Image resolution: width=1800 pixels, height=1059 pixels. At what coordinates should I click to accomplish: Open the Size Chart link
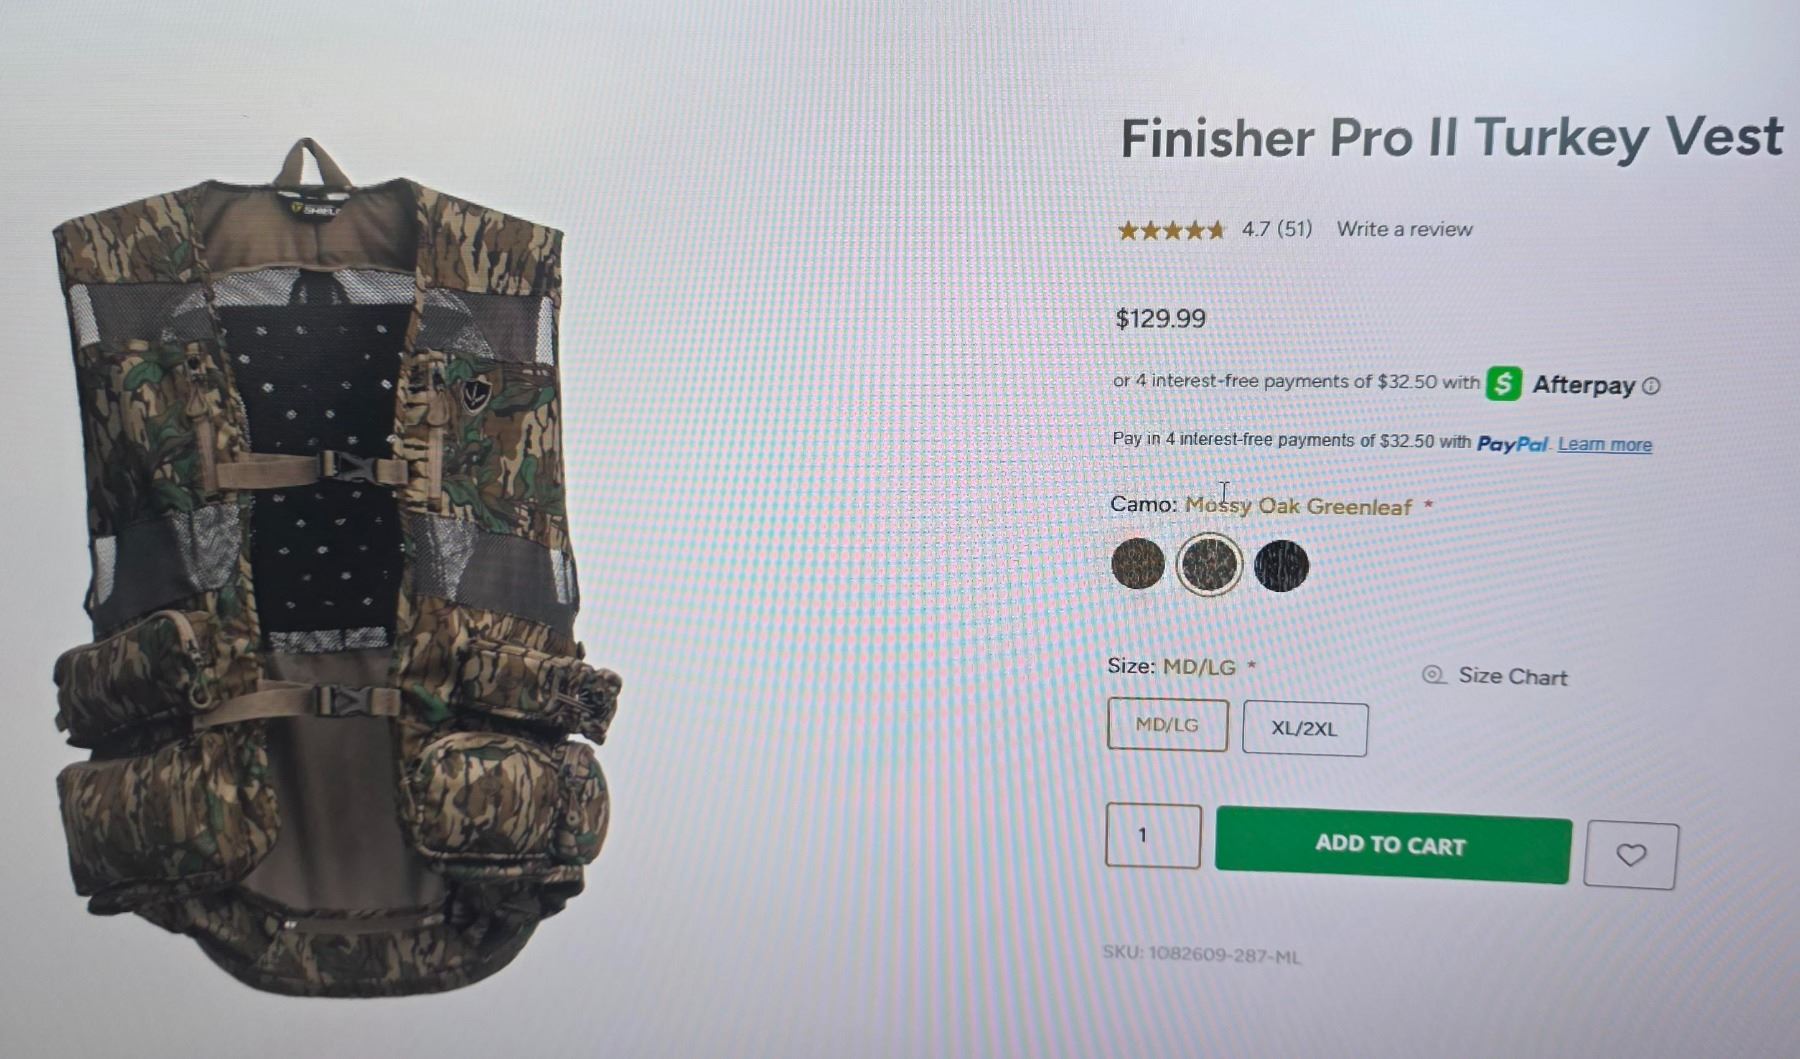(x=1512, y=676)
